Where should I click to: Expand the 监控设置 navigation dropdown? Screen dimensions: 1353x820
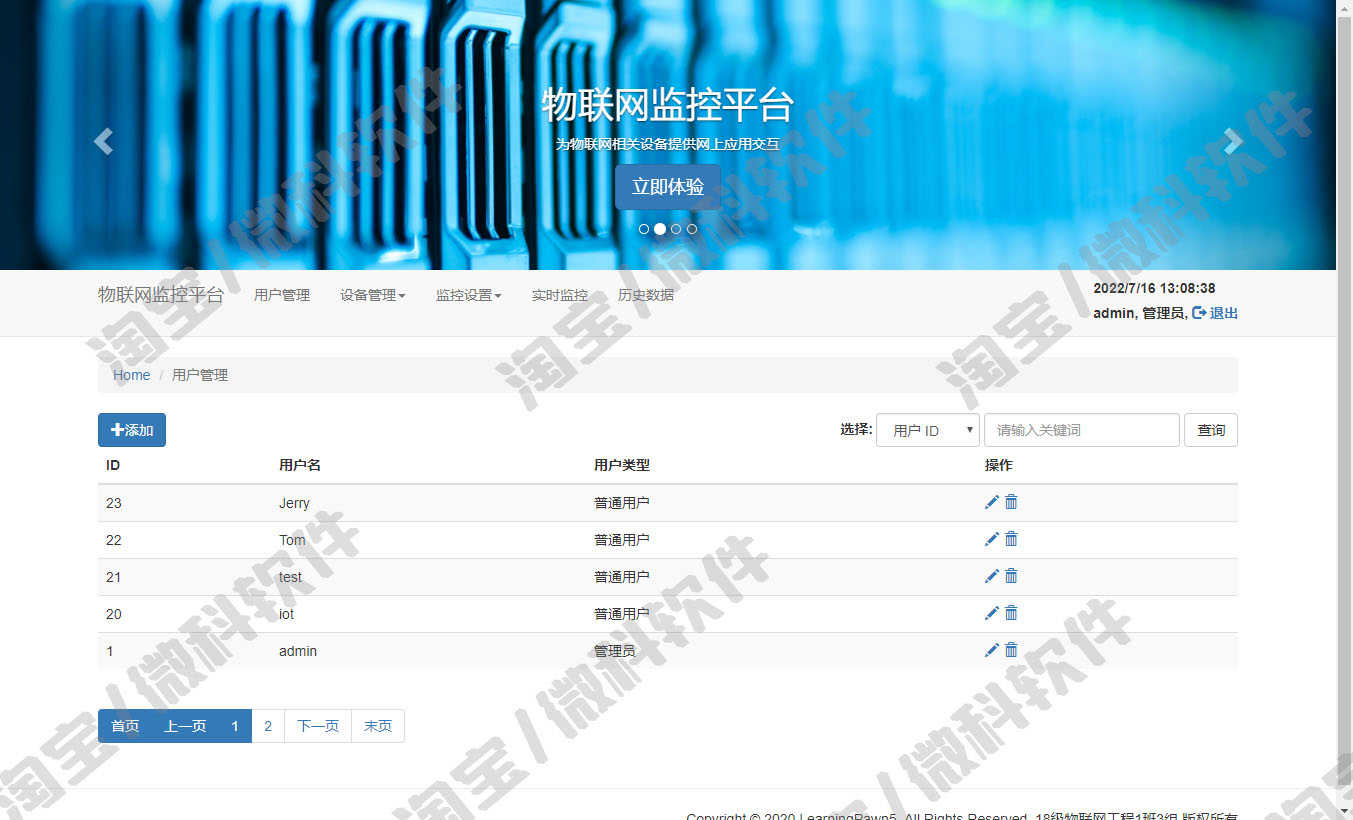[x=469, y=295]
